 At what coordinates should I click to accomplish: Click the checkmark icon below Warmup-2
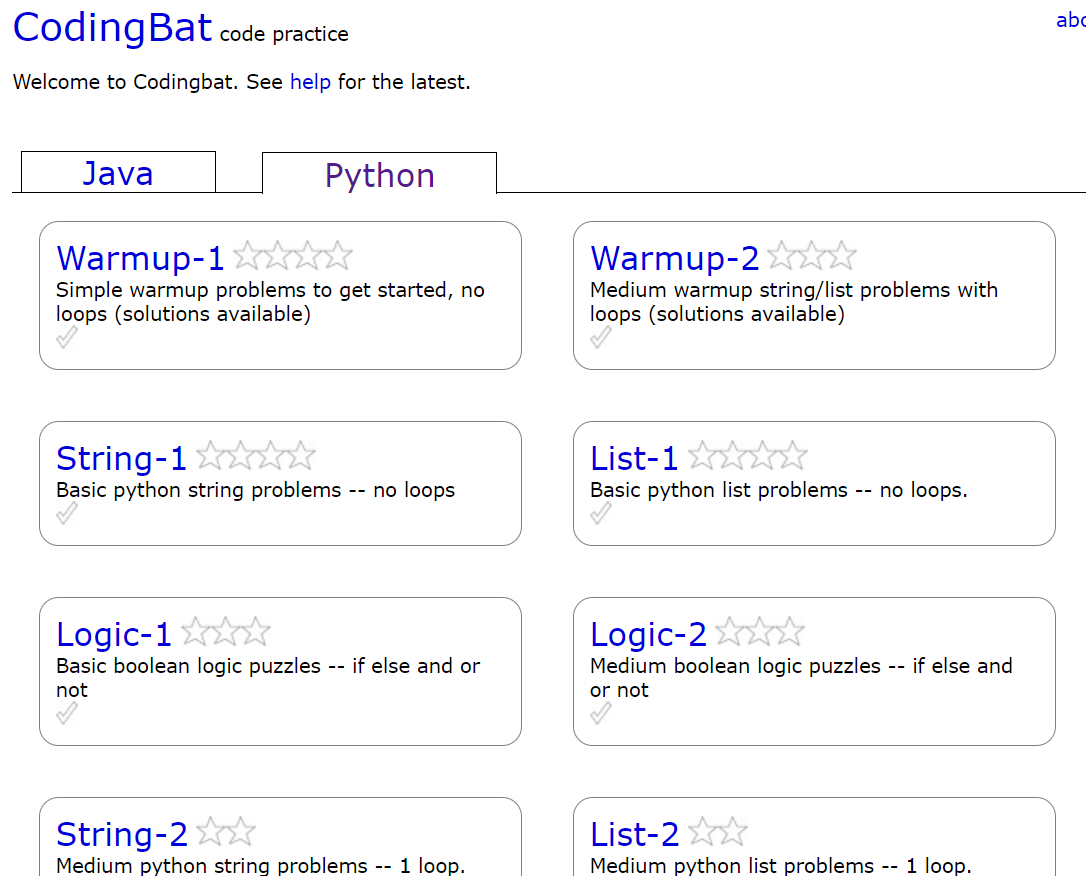[600, 337]
